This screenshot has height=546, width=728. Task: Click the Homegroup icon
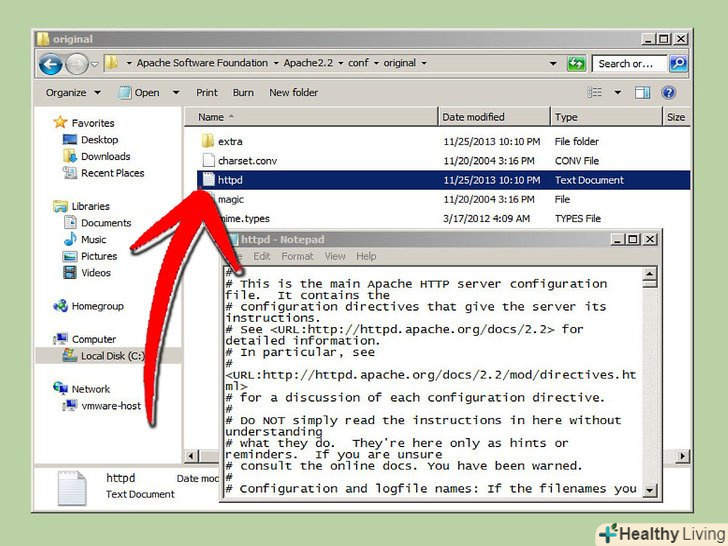point(60,306)
